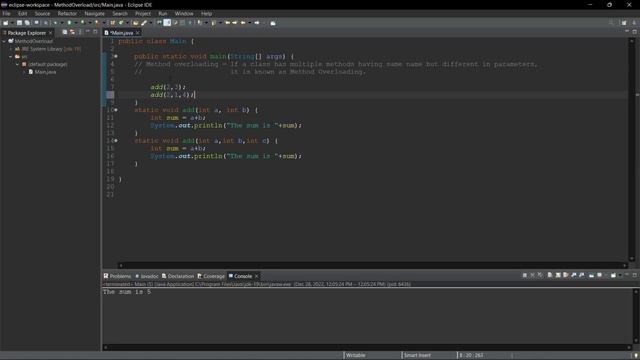Click the New wizard toolbar icon
Viewport: 640px width, 360px height.
[5, 23]
